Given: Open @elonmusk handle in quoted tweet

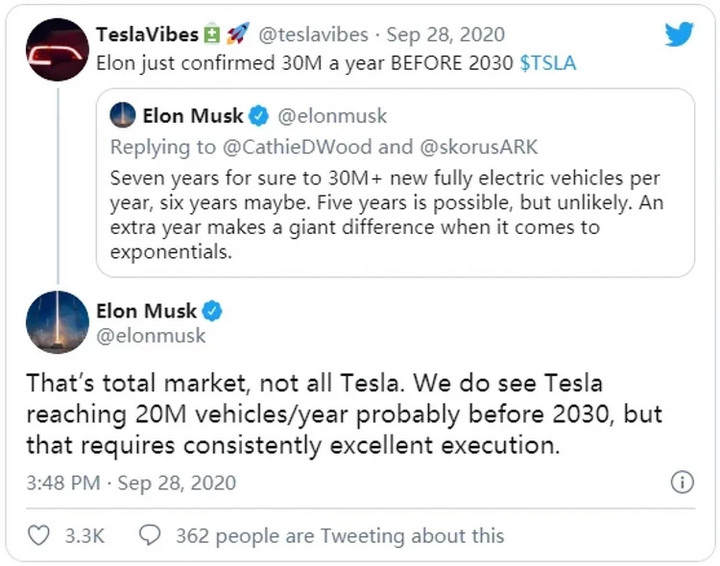Looking at the screenshot, I should (332, 116).
